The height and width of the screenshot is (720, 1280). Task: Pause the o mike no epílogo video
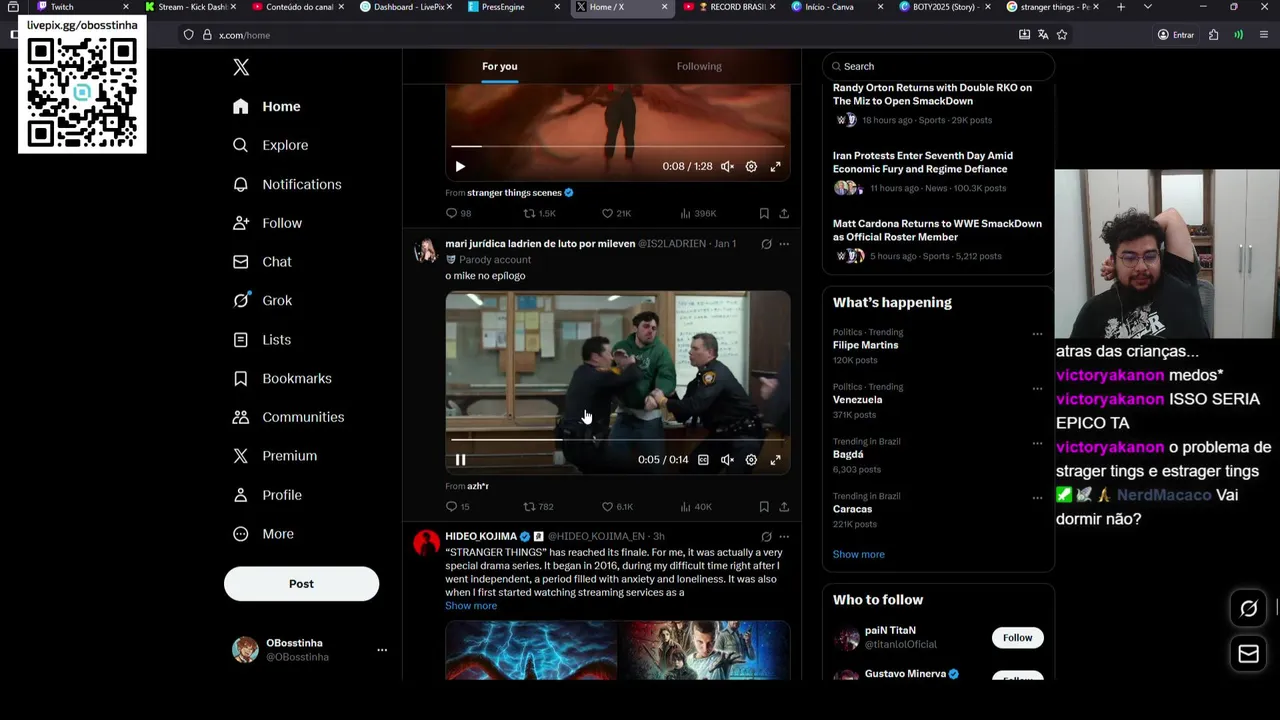460,460
